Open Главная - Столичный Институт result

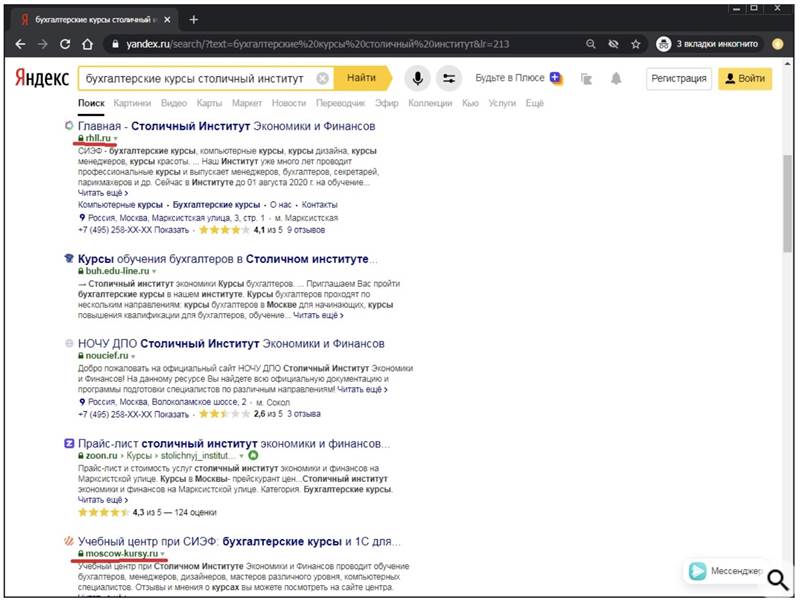[227, 126]
